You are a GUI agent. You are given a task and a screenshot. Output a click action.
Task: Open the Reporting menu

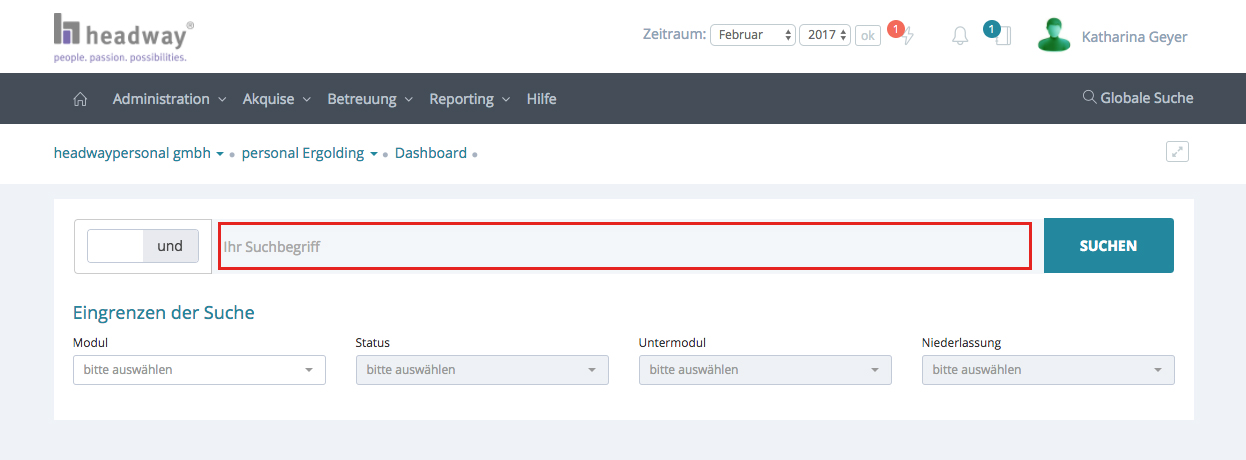coord(469,99)
